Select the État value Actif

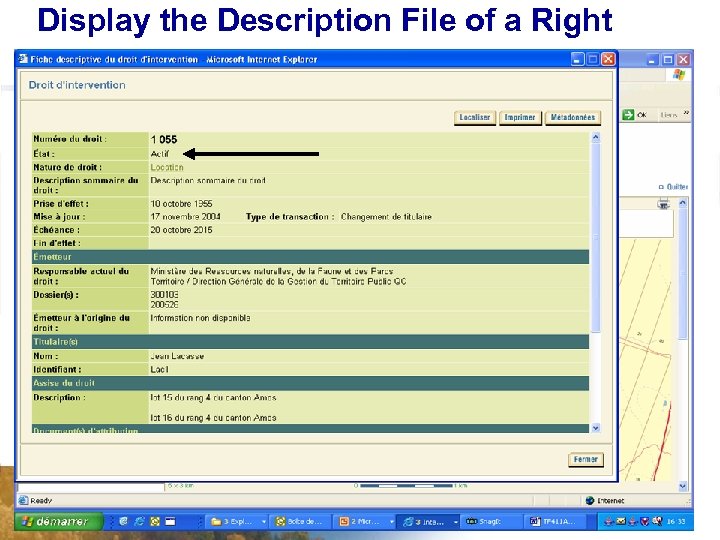[x=160, y=154]
